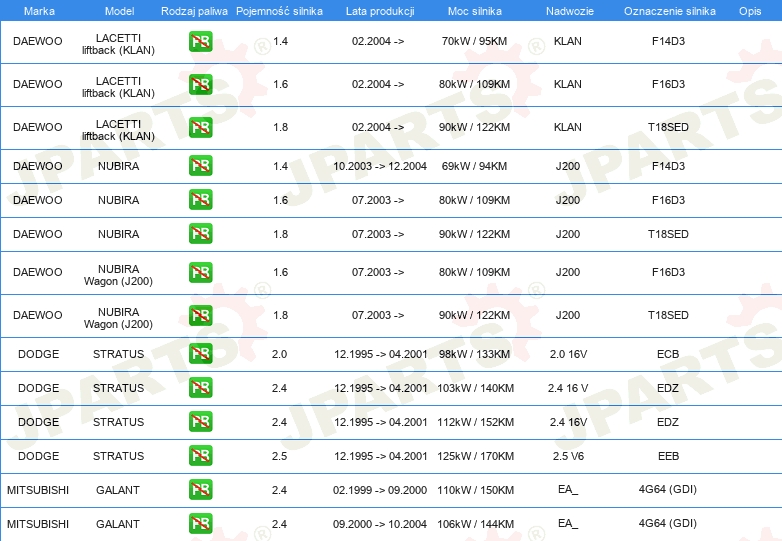Select the STRATUS 2.5 V6 row
The image size is (782, 541).
coord(391,456)
